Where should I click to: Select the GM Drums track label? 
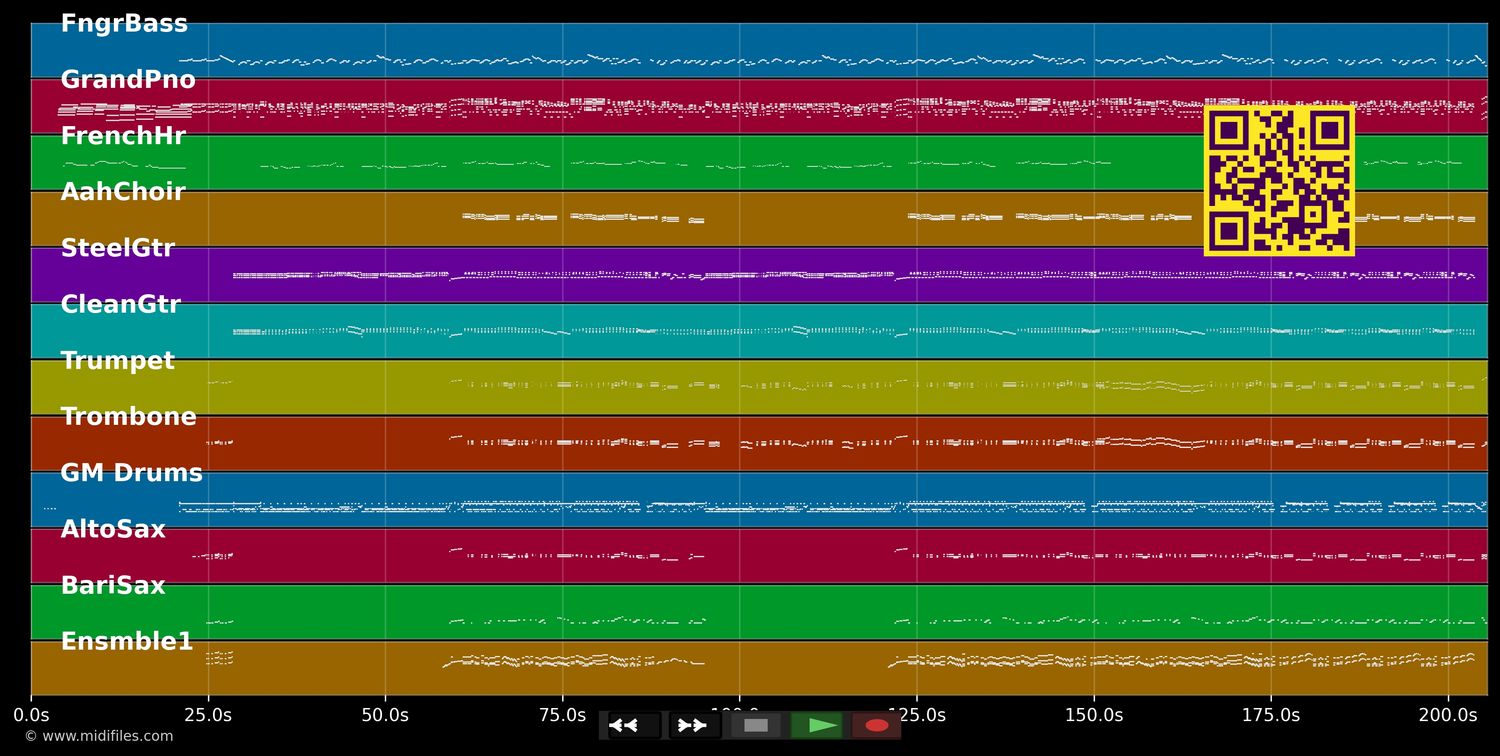pos(131,473)
